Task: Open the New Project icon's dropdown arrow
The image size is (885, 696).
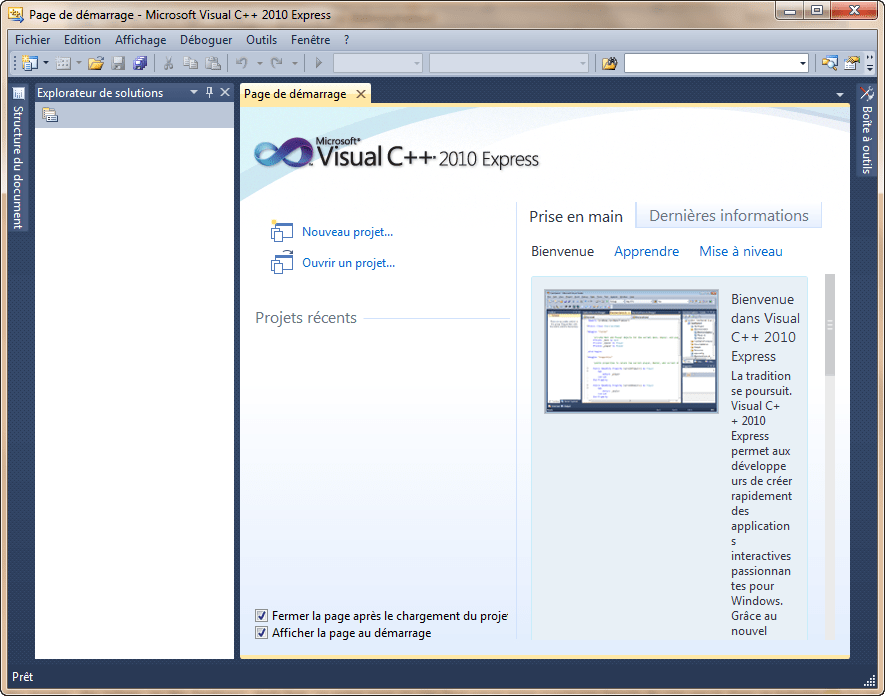Action: 46,63
